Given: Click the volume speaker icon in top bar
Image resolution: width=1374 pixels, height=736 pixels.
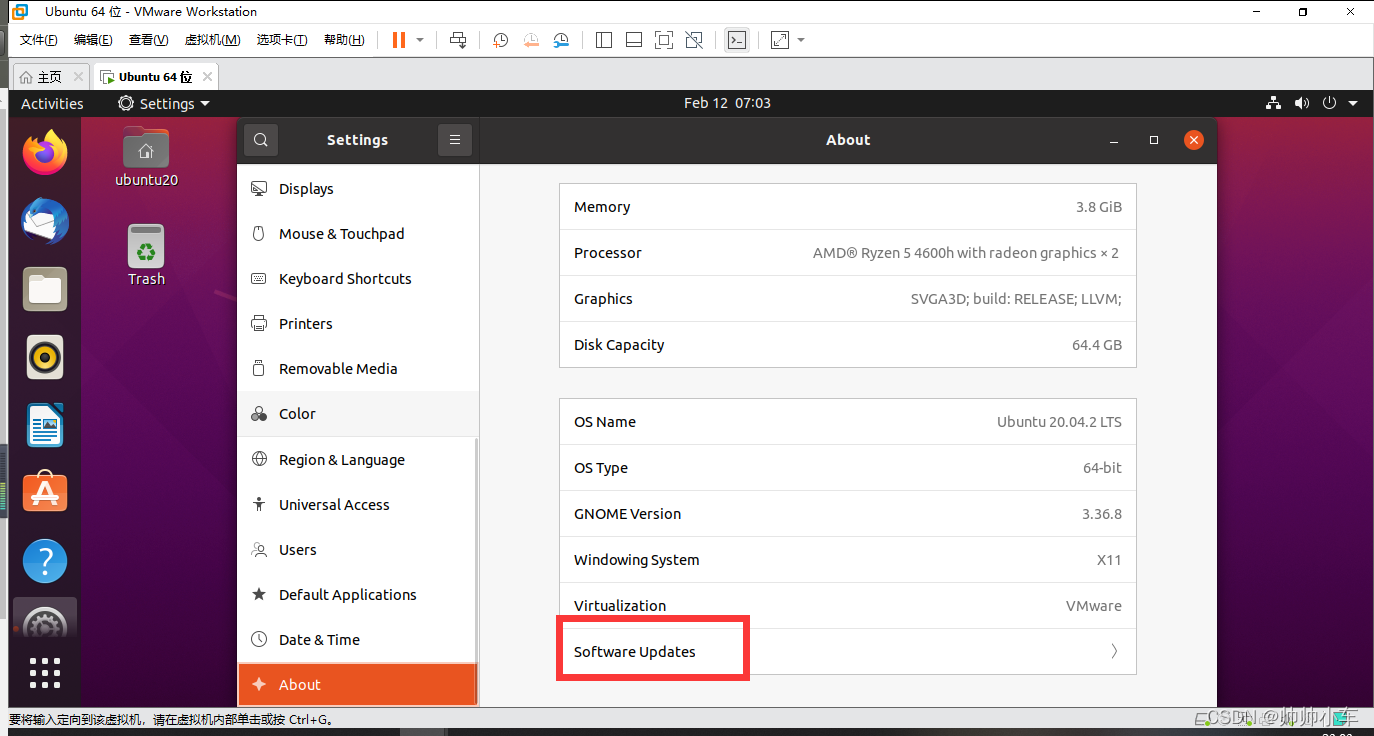Looking at the screenshot, I should click(x=1301, y=103).
